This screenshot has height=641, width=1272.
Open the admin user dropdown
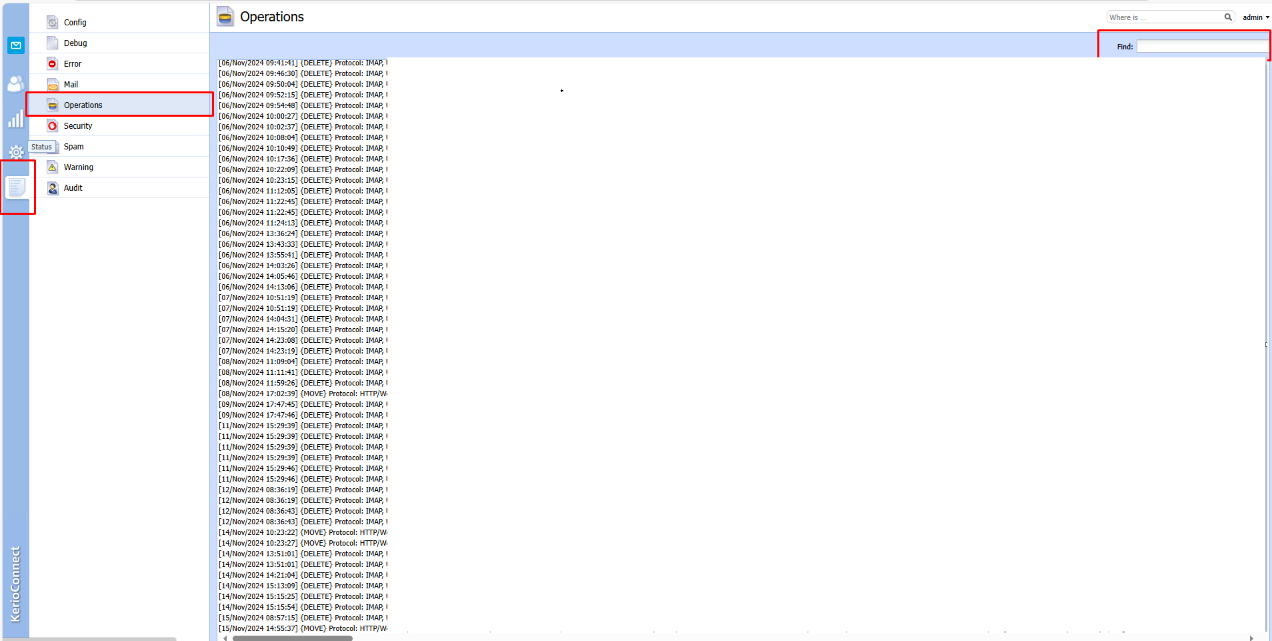coord(1255,17)
